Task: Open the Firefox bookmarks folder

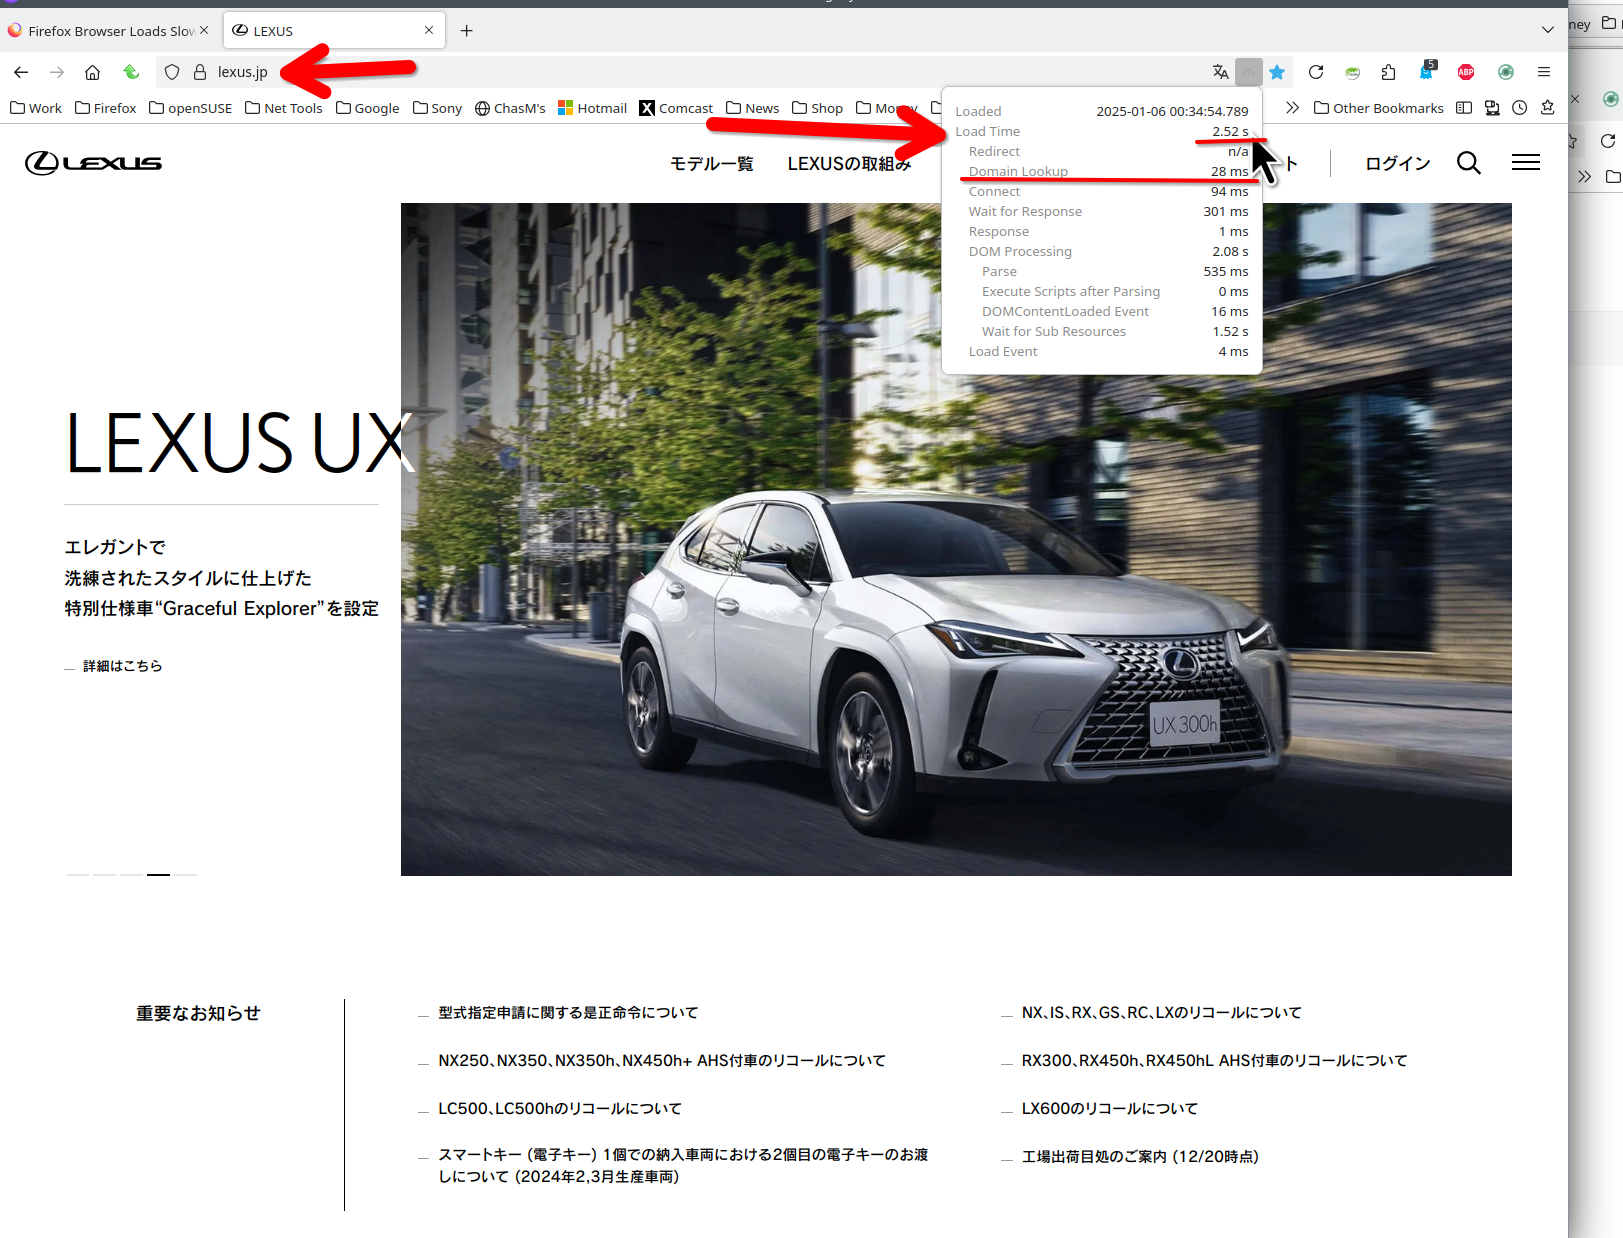Action: point(106,108)
